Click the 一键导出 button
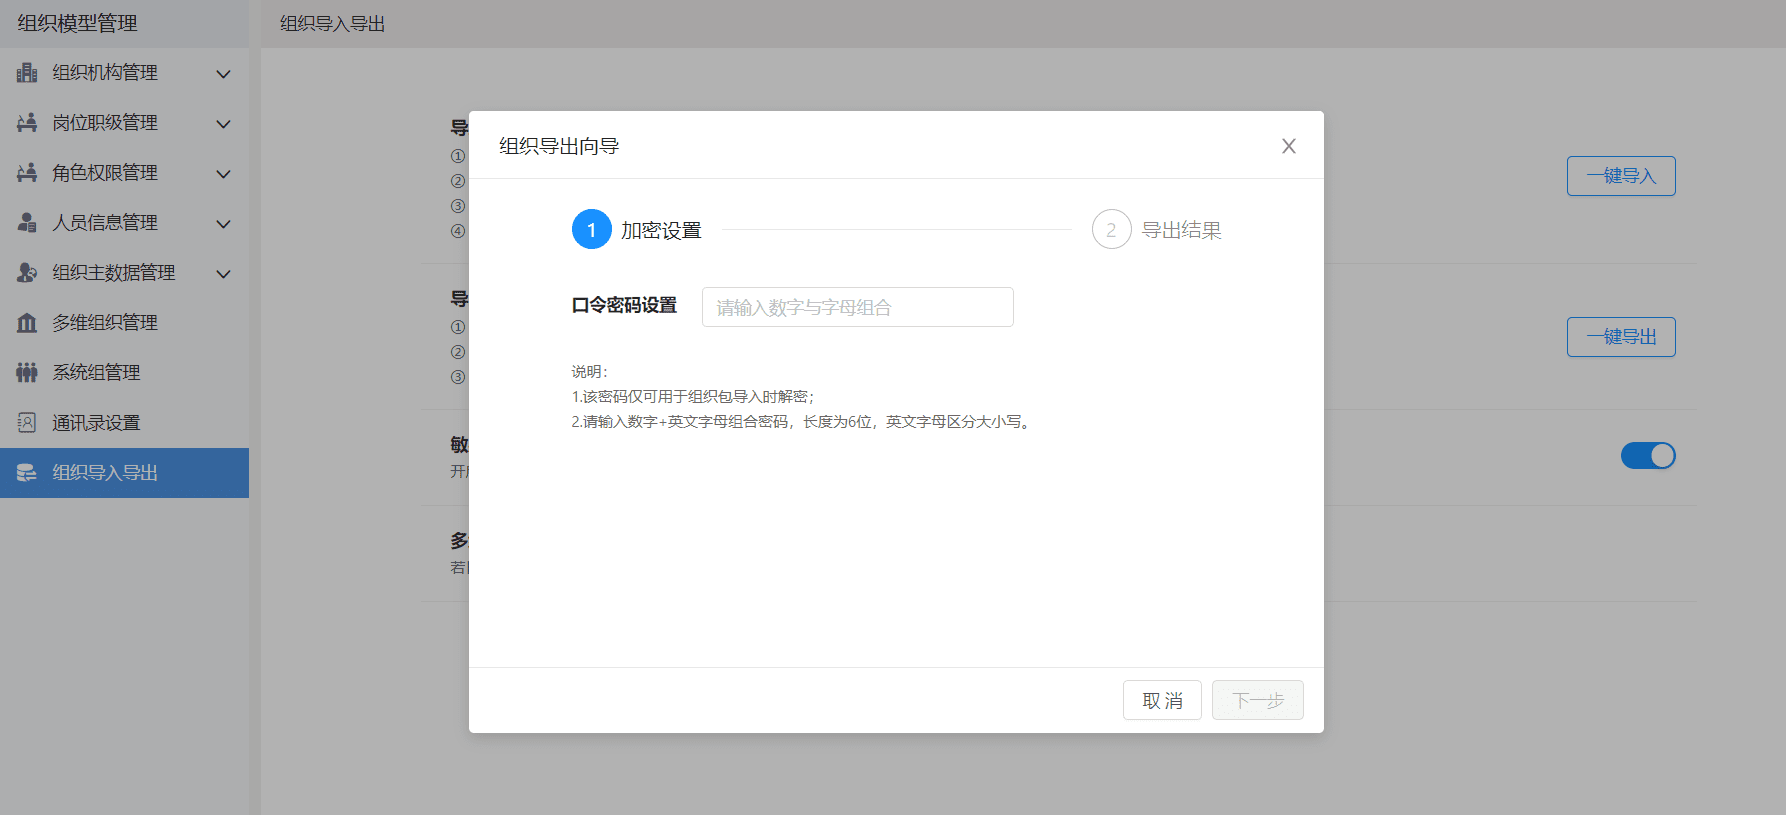The width and height of the screenshot is (1786, 815). click(1621, 337)
